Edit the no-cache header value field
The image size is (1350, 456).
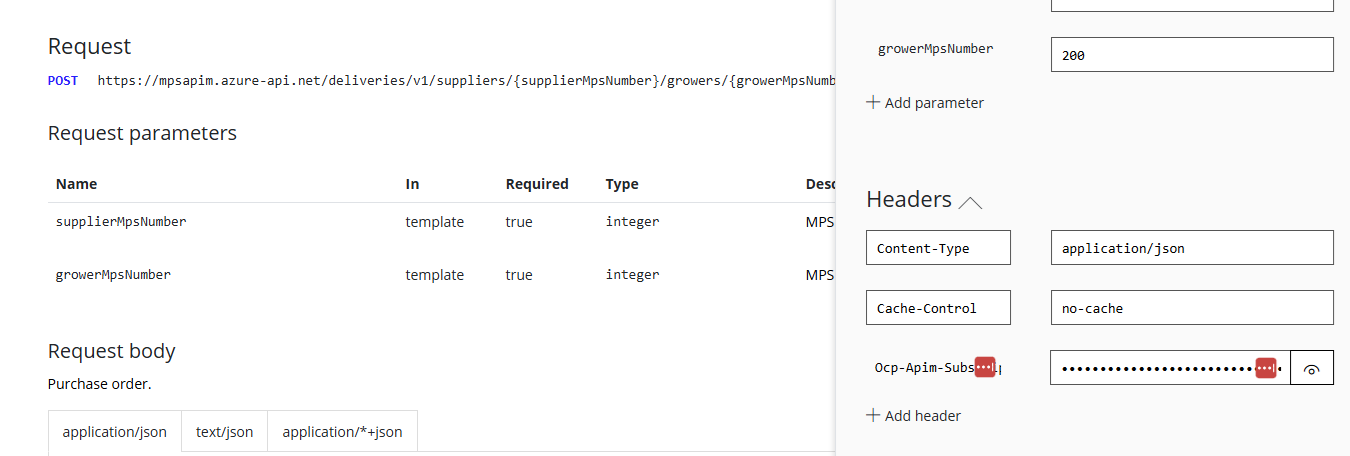pos(1191,308)
